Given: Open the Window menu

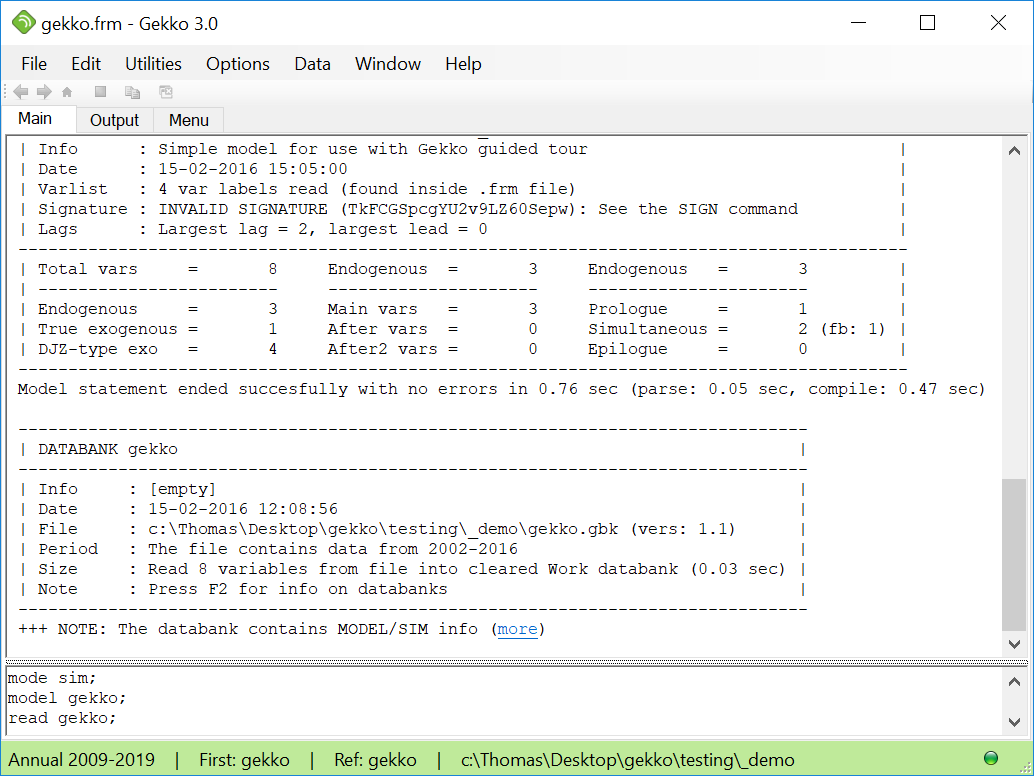Looking at the screenshot, I should [x=387, y=63].
